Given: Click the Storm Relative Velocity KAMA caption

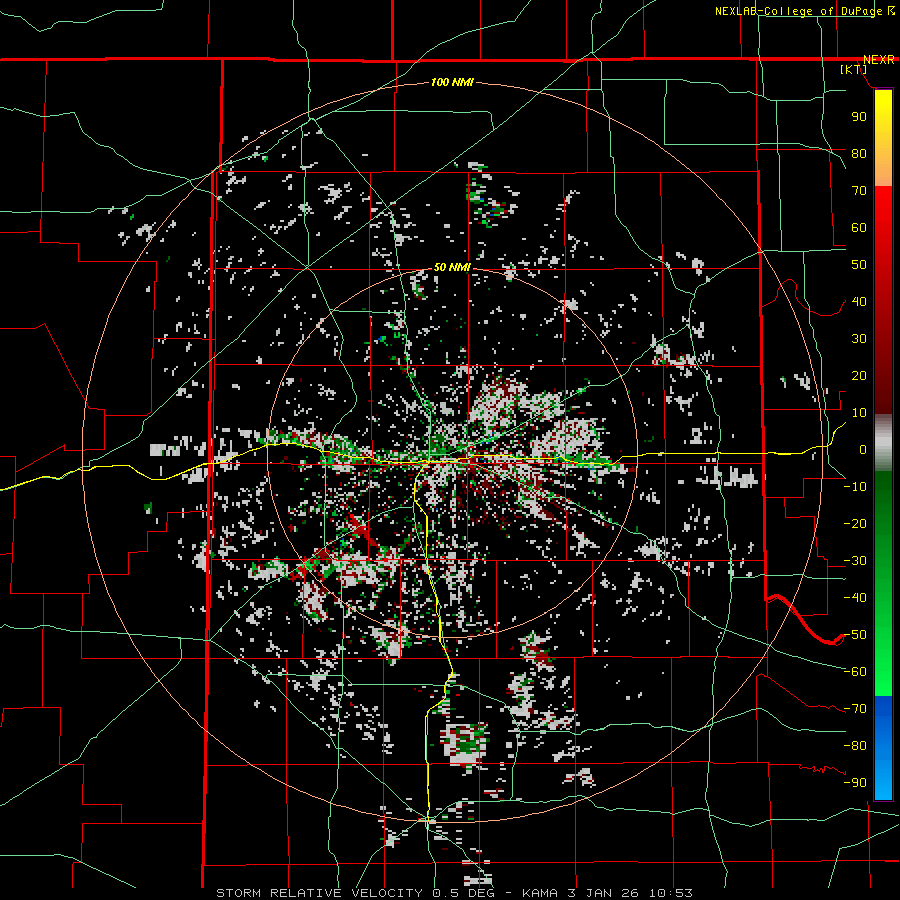Looking at the screenshot, I should [454, 893].
